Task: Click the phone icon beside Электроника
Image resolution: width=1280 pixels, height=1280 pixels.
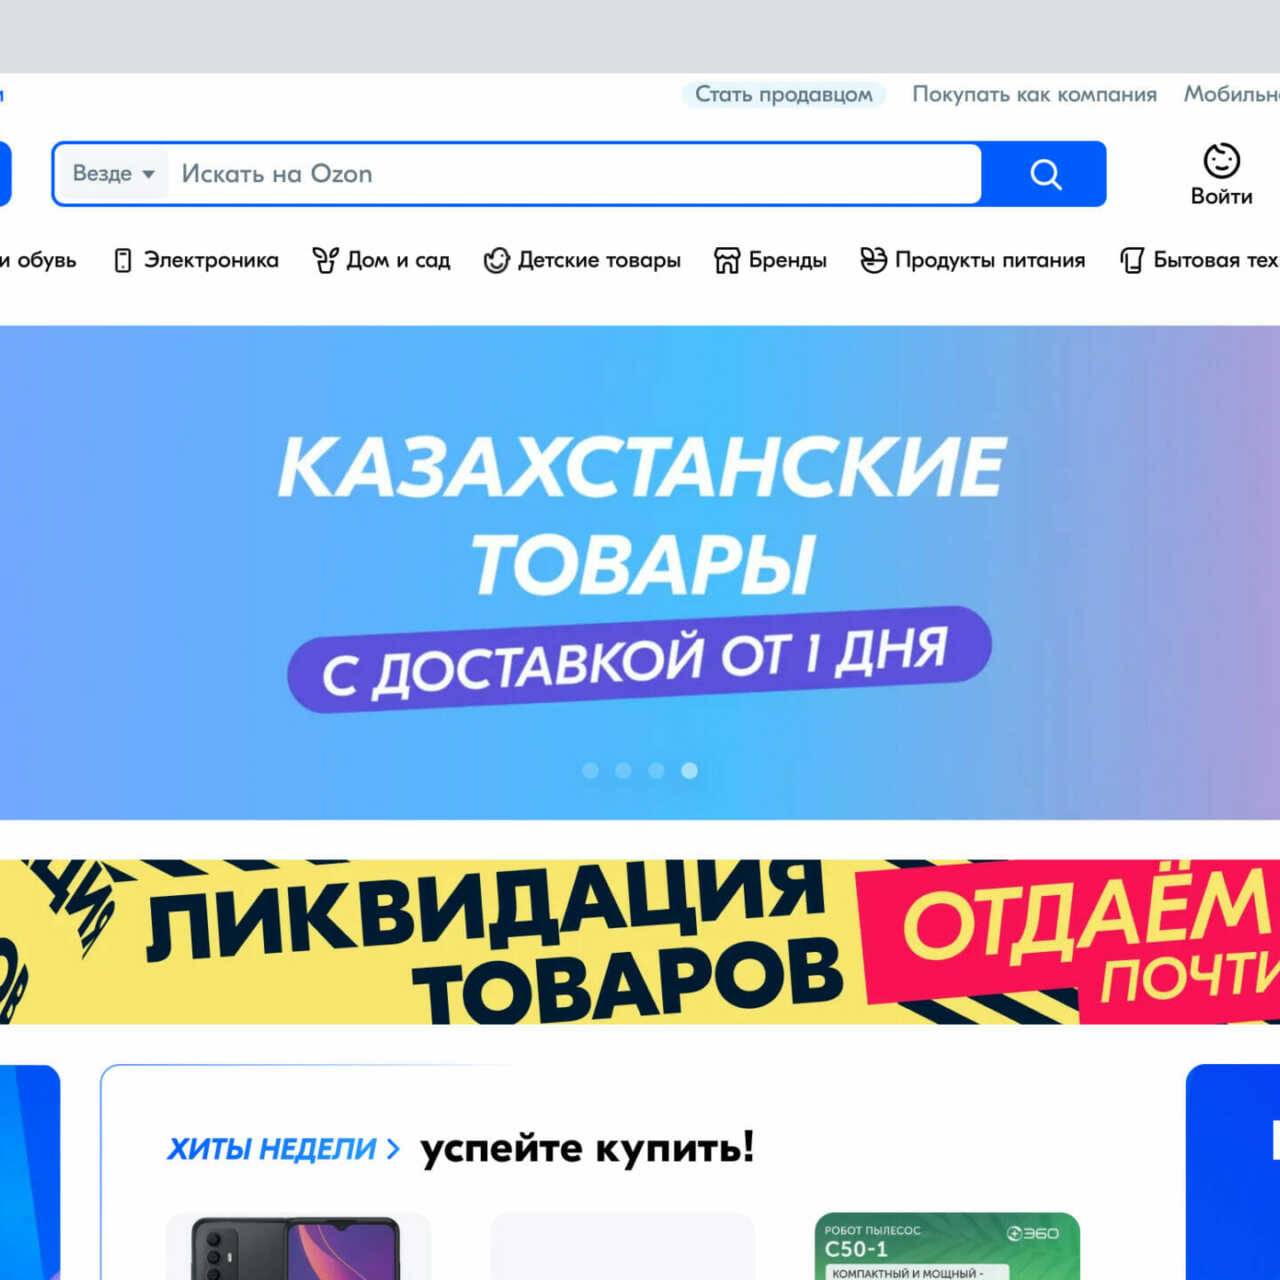Action: click(123, 261)
